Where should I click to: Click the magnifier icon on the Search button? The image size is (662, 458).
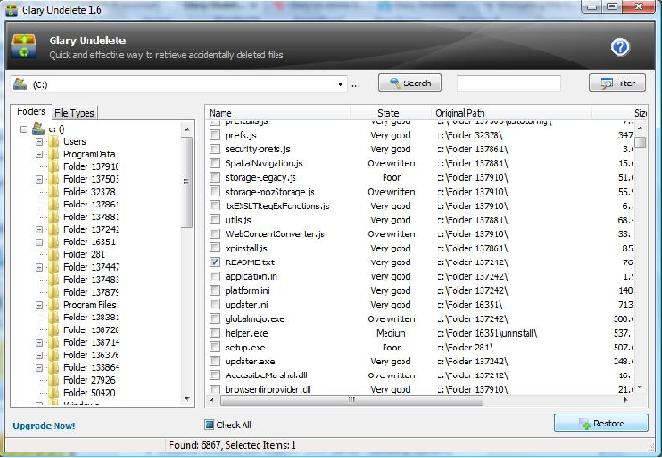point(395,83)
